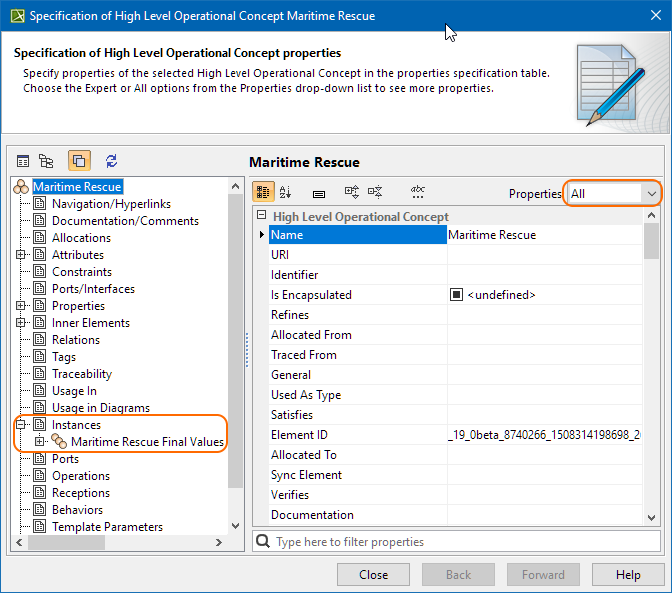
Task: Click the tree vertical scrollbar thumb
Action: 235,341
